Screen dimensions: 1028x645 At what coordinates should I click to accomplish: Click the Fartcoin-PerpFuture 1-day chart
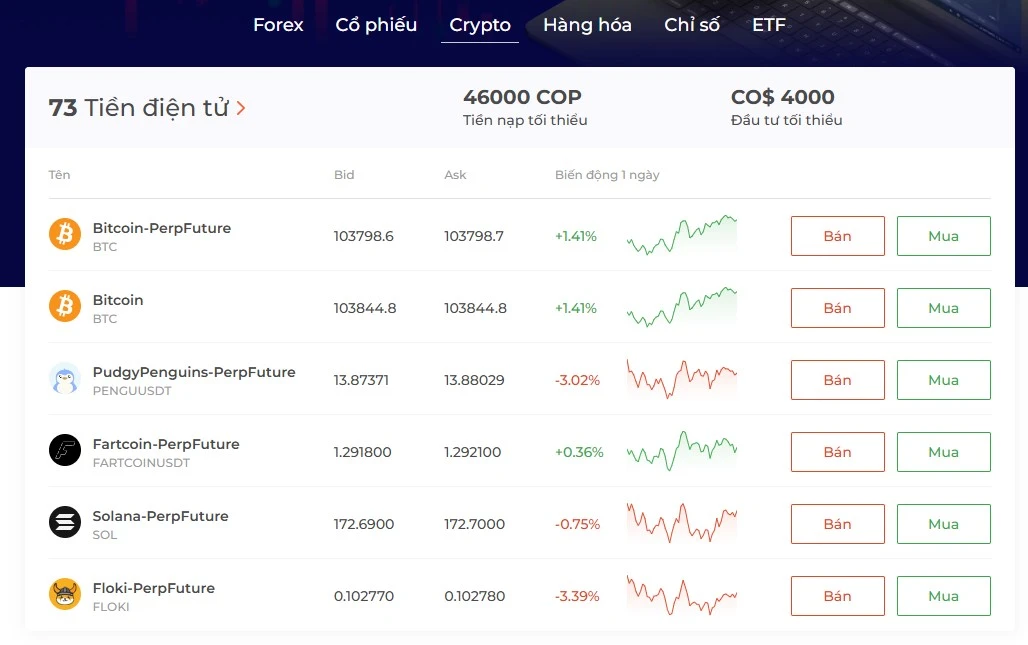pyautogui.click(x=682, y=451)
